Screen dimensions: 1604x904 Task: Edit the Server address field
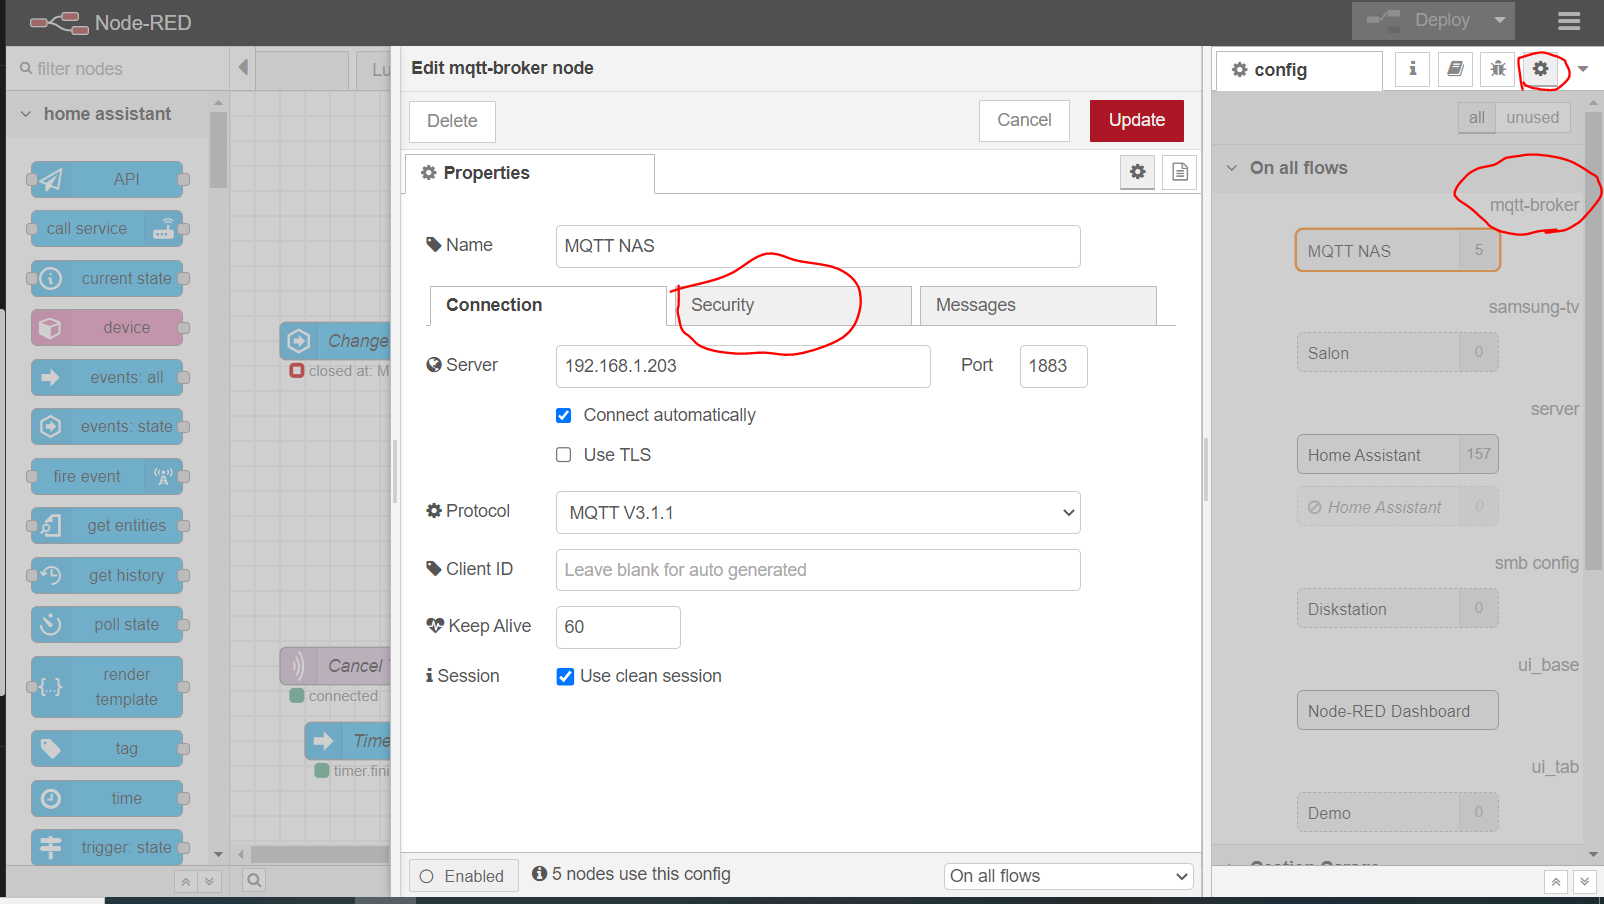pyautogui.click(x=743, y=366)
